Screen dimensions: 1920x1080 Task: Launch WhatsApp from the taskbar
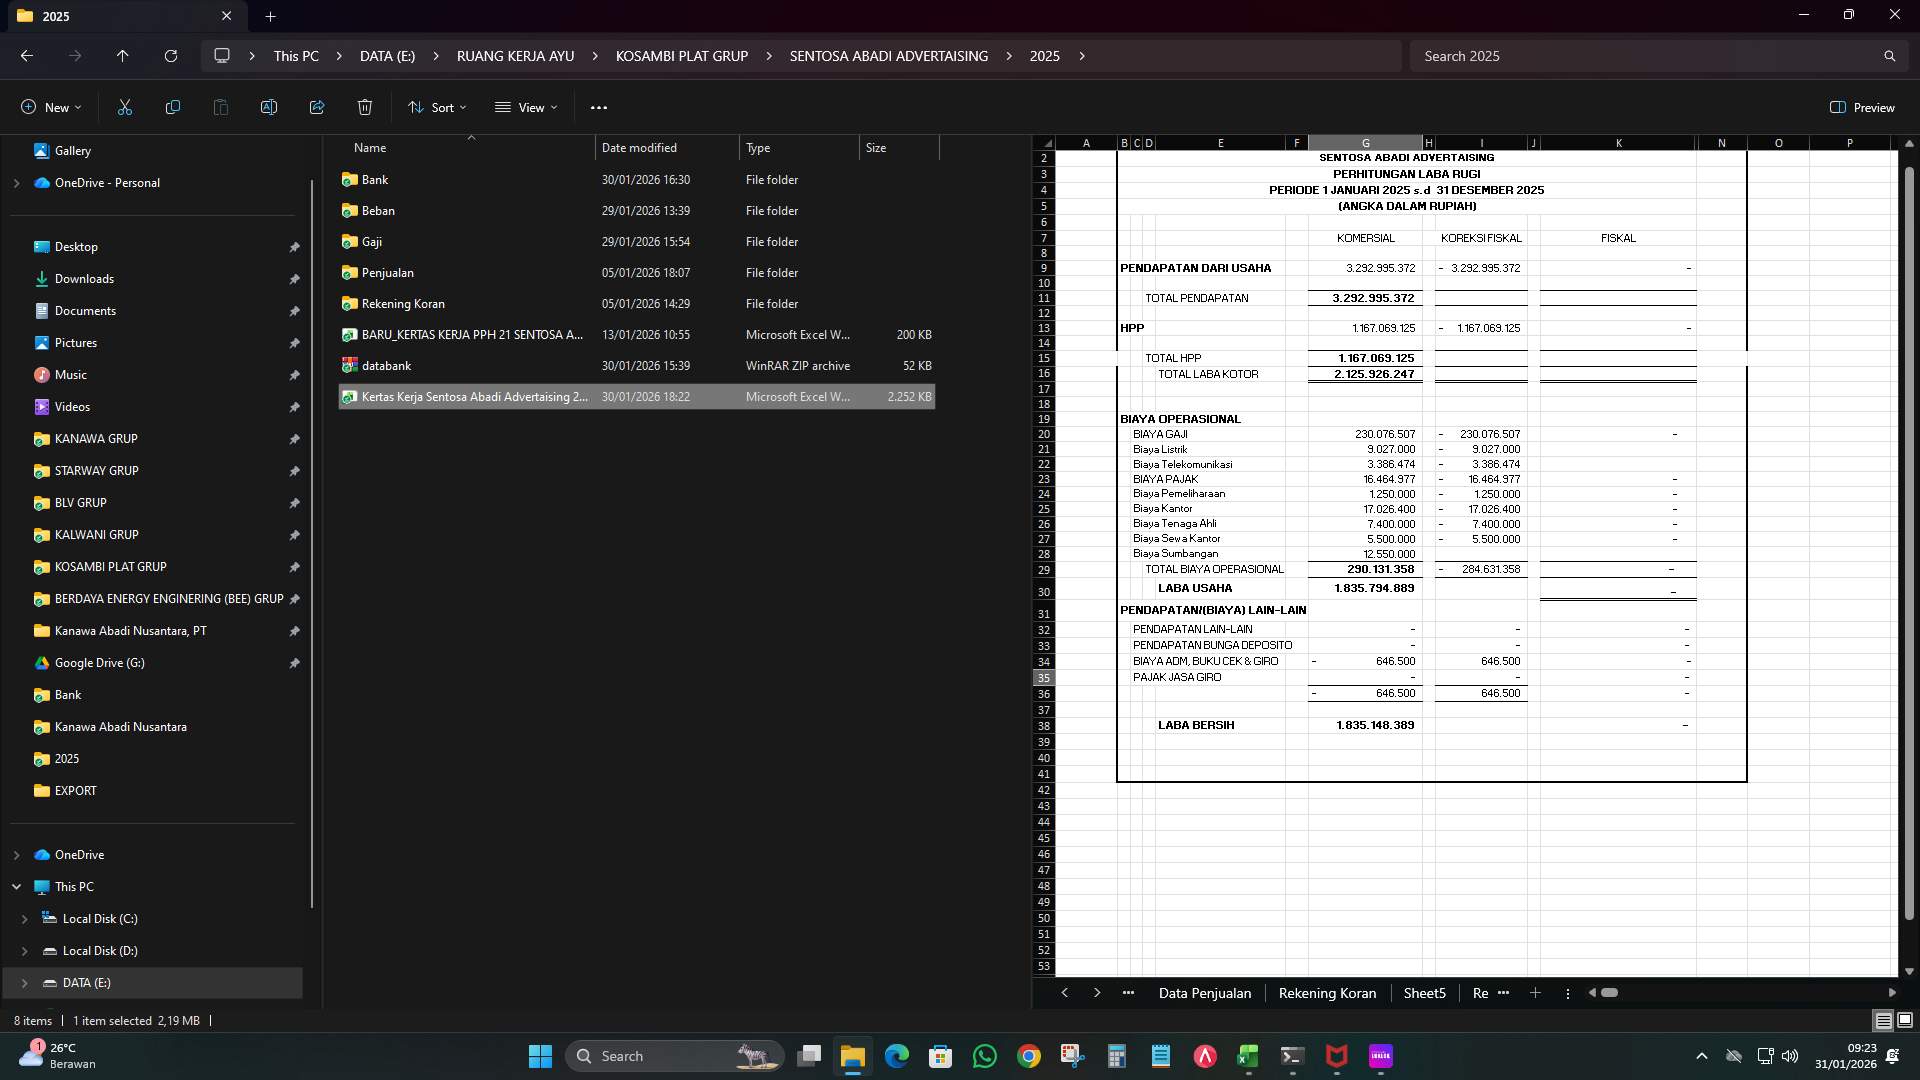point(985,1056)
